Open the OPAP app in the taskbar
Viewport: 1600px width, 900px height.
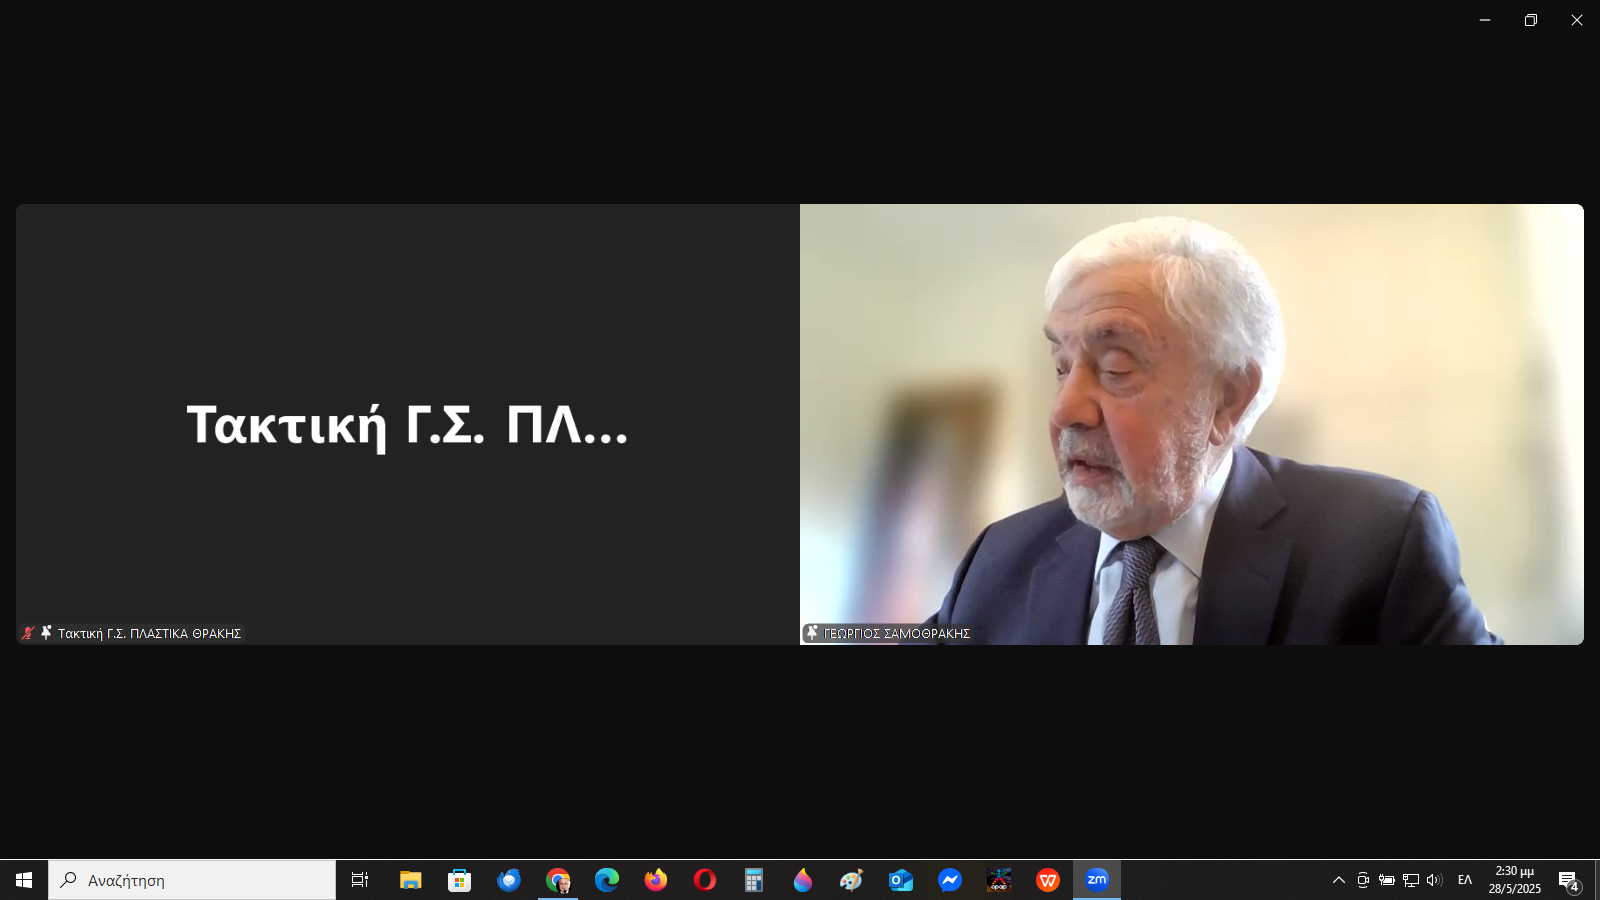pos(999,880)
